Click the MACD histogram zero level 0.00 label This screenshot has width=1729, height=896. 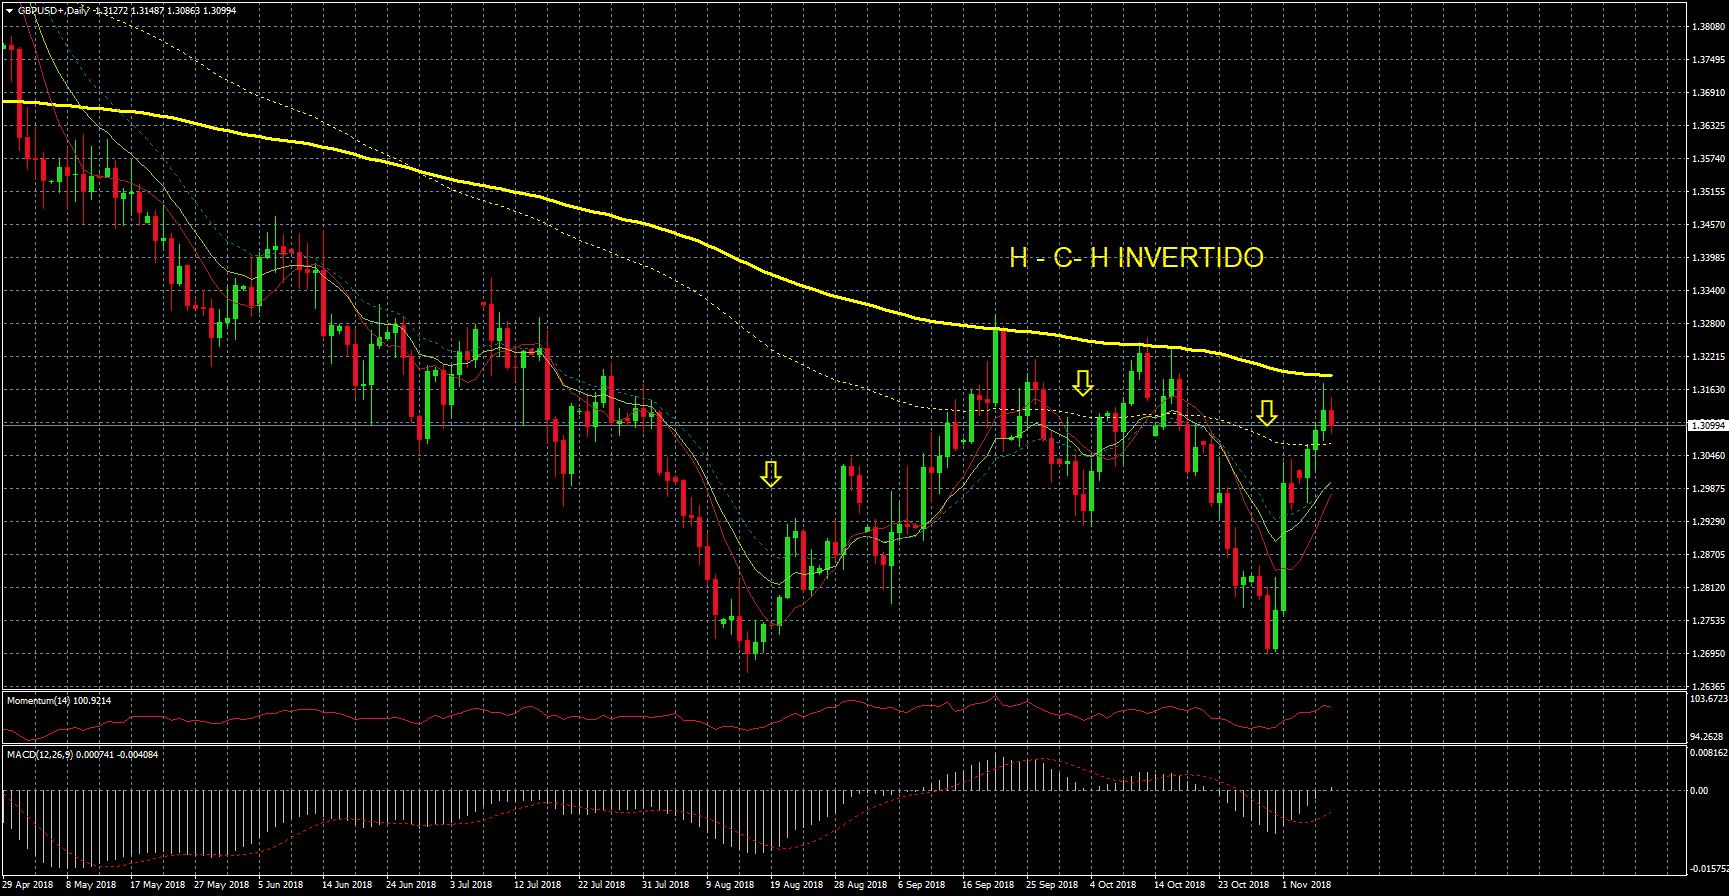(x=1698, y=790)
